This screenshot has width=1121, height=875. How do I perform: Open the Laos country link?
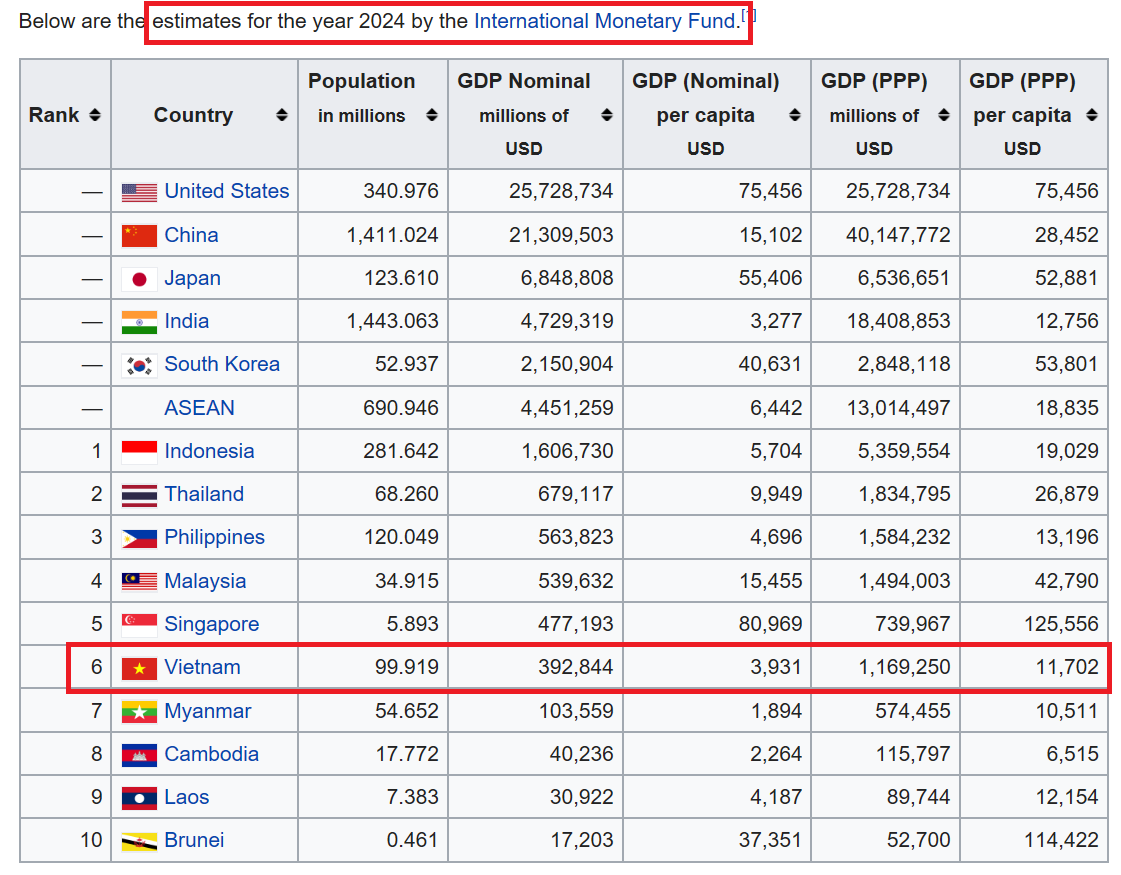tap(187, 797)
